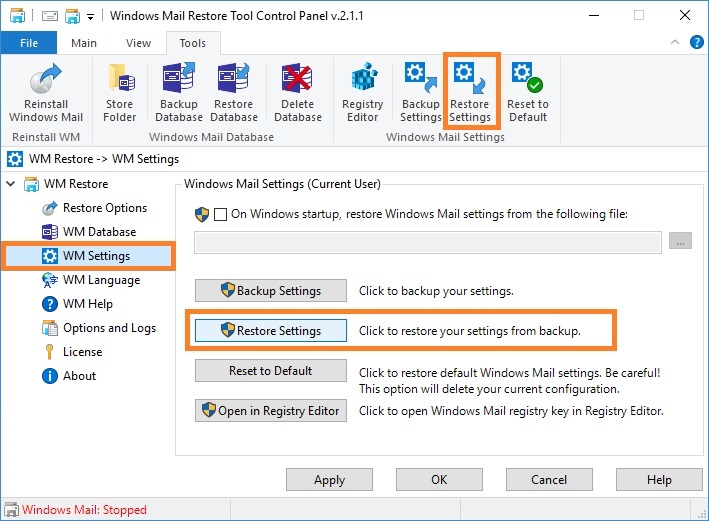The width and height of the screenshot is (709, 521).
Task: Click 'Click to backup your settings.' text
Action: coord(436,291)
